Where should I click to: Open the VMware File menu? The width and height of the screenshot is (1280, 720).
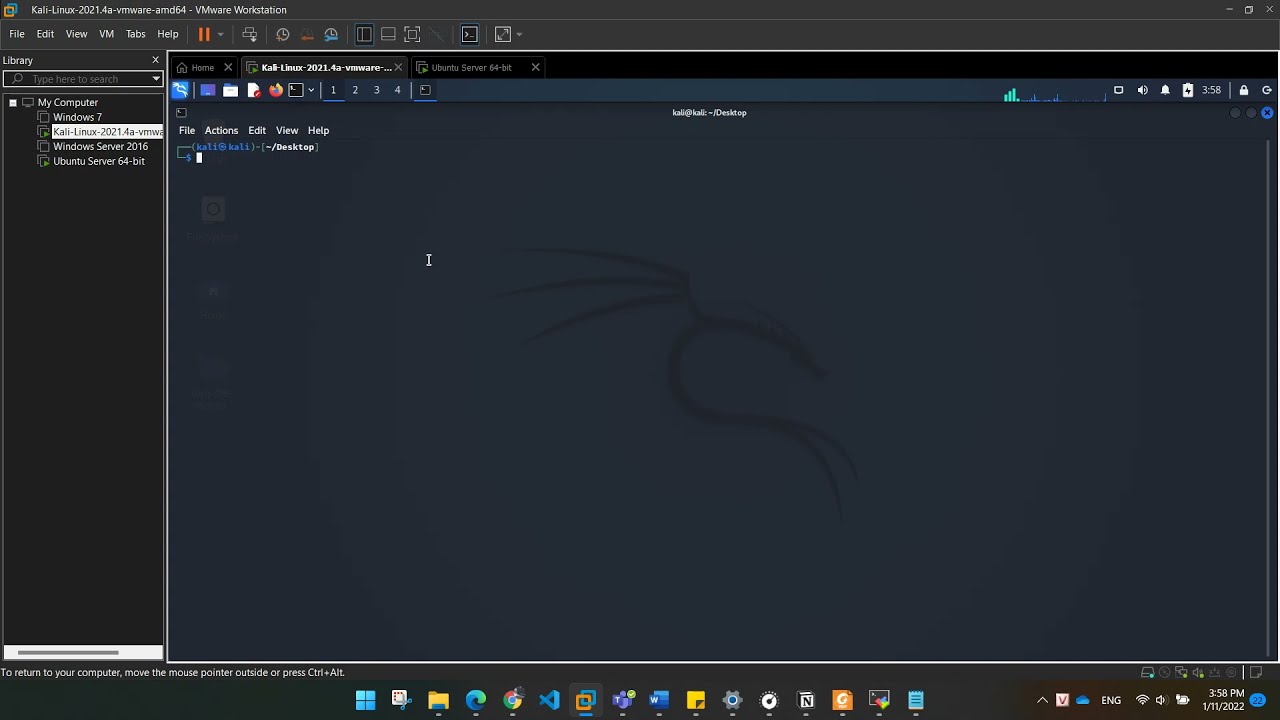click(17, 34)
